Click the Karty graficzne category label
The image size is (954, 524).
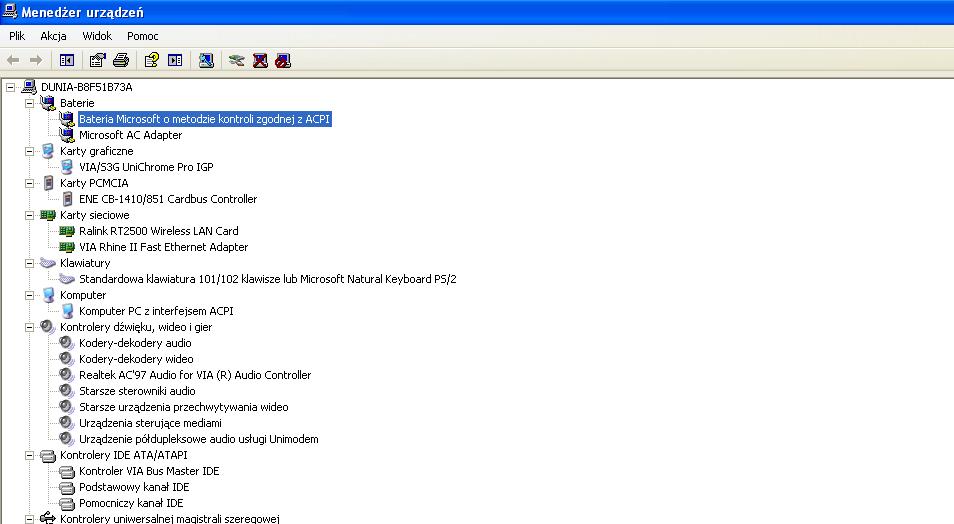(96, 151)
